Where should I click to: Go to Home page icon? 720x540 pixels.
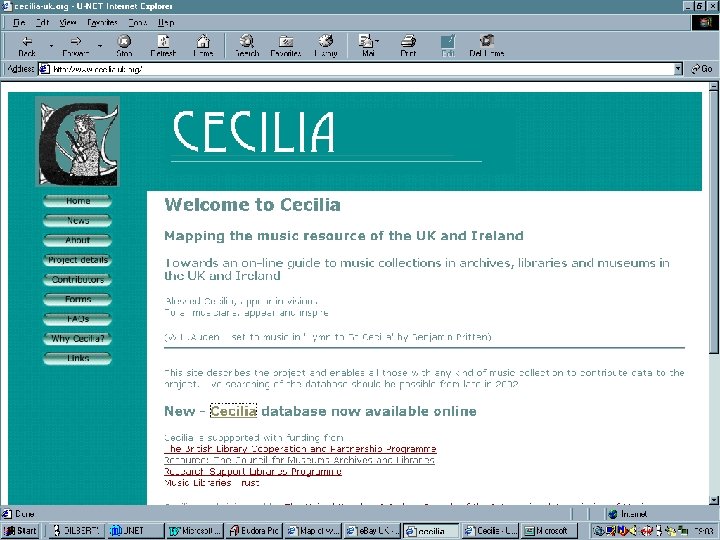click(203, 45)
